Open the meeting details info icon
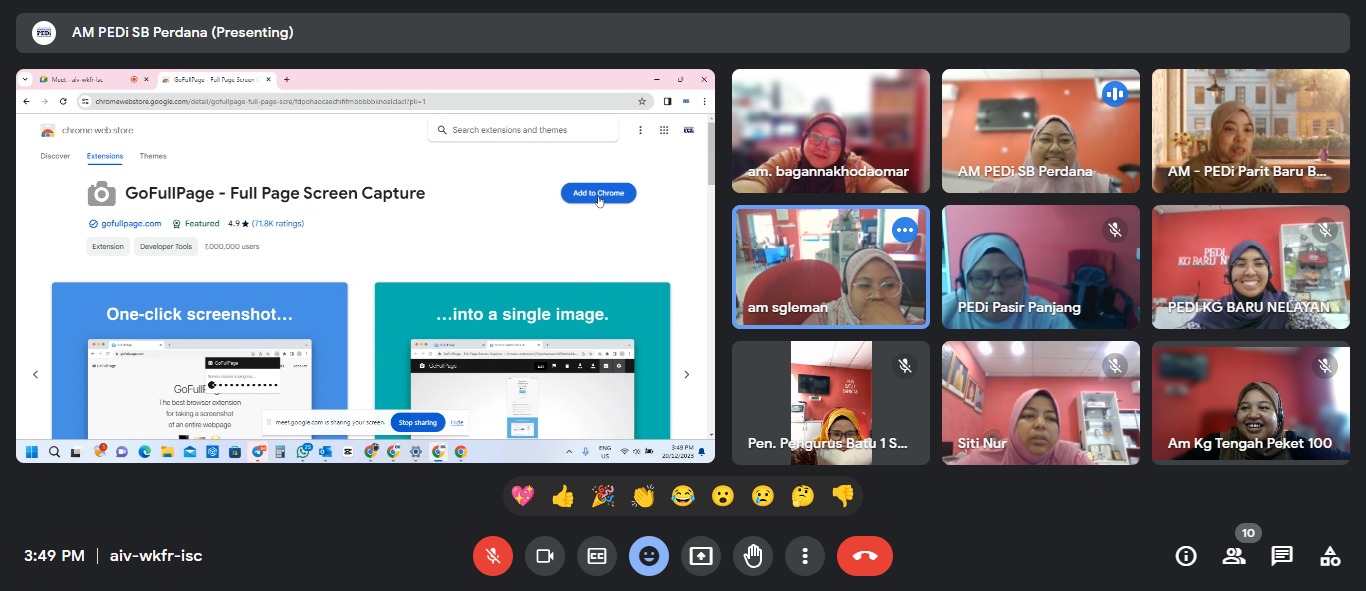Image resolution: width=1366 pixels, height=591 pixels. 1186,556
